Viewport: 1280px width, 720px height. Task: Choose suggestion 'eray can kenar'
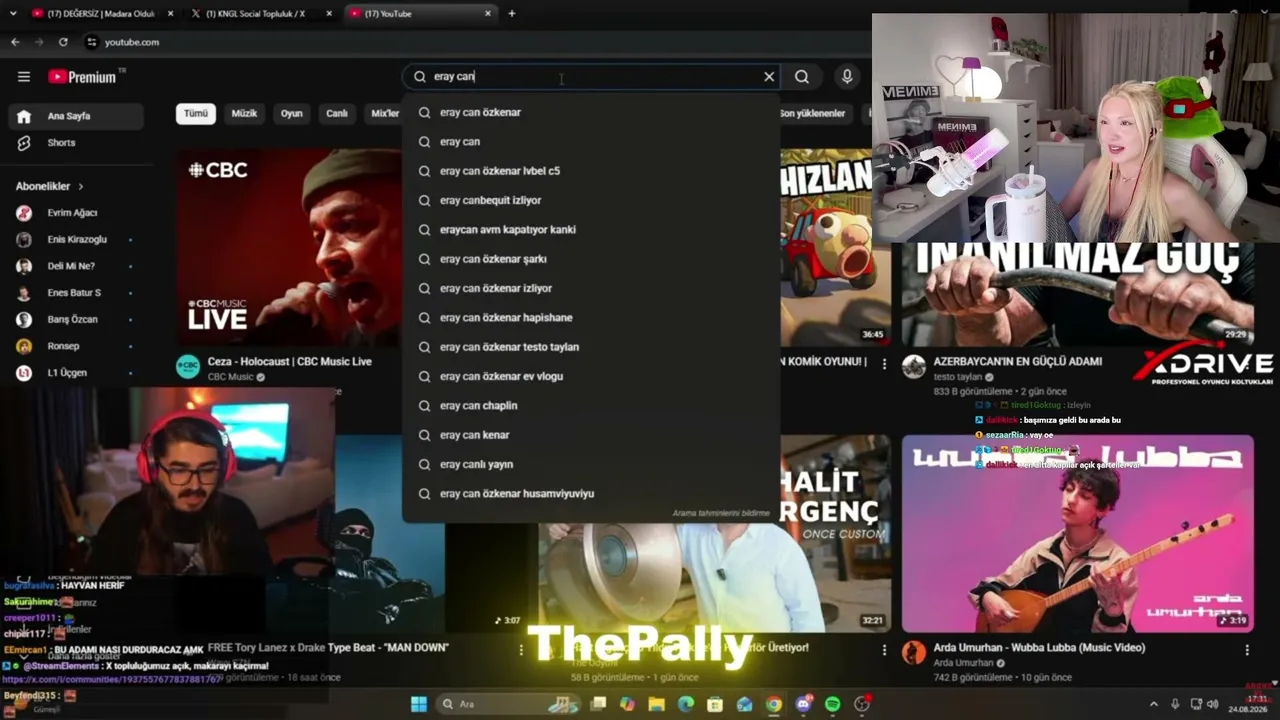coord(591,435)
